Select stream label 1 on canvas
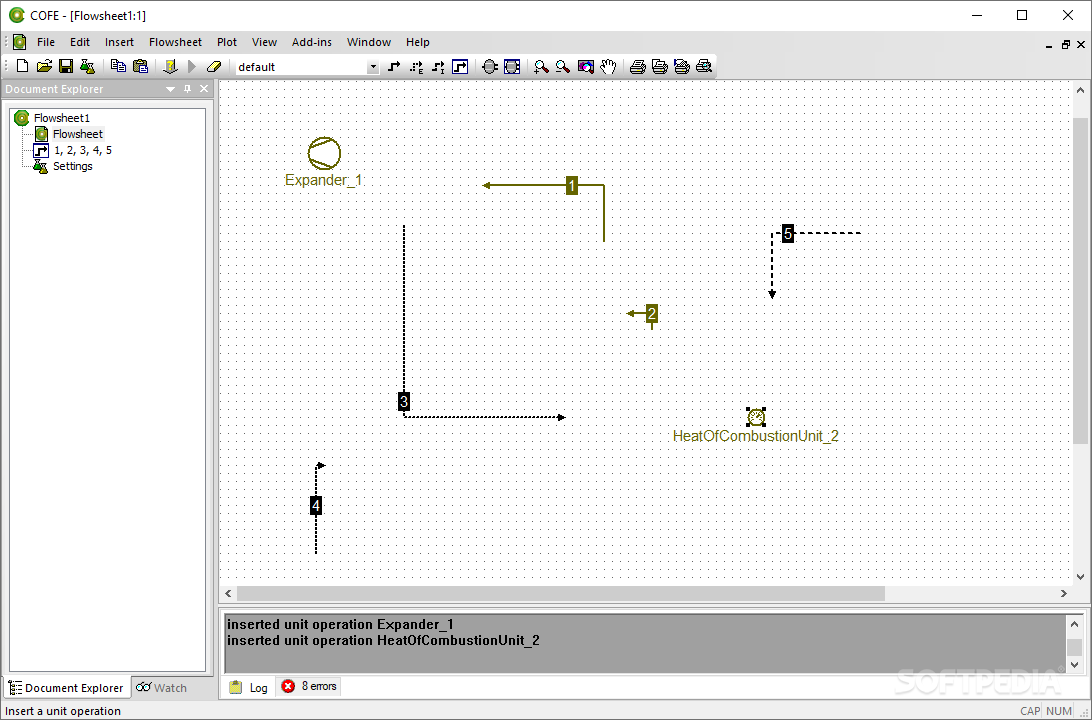The width and height of the screenshot is (1092, 720). point(572,185)
